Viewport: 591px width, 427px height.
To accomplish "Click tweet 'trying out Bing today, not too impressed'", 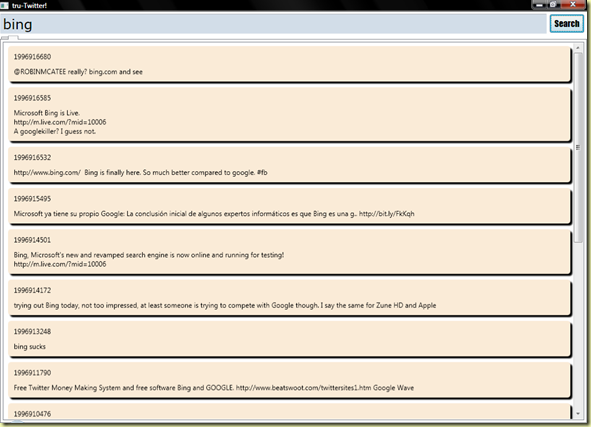I will tap(225, 305).
